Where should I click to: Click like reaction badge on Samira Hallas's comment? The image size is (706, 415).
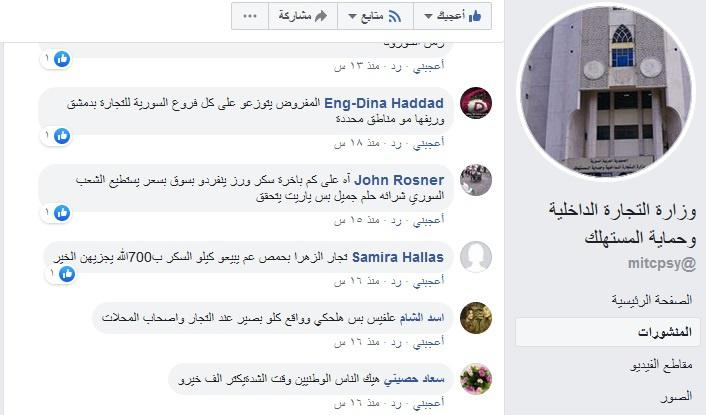pyautogui.click(x=67, y=274)
